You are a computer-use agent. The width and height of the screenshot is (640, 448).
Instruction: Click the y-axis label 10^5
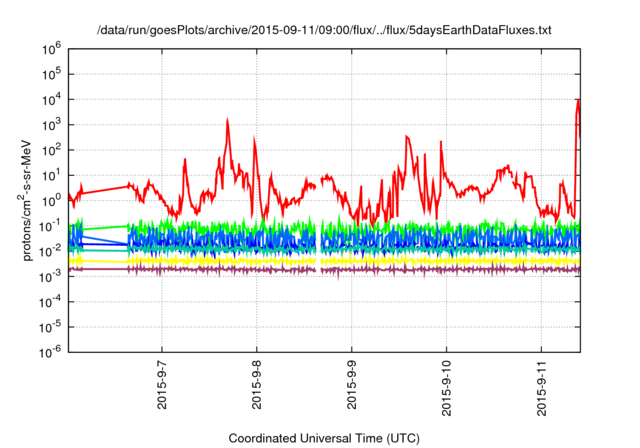(x=51, y=75)
